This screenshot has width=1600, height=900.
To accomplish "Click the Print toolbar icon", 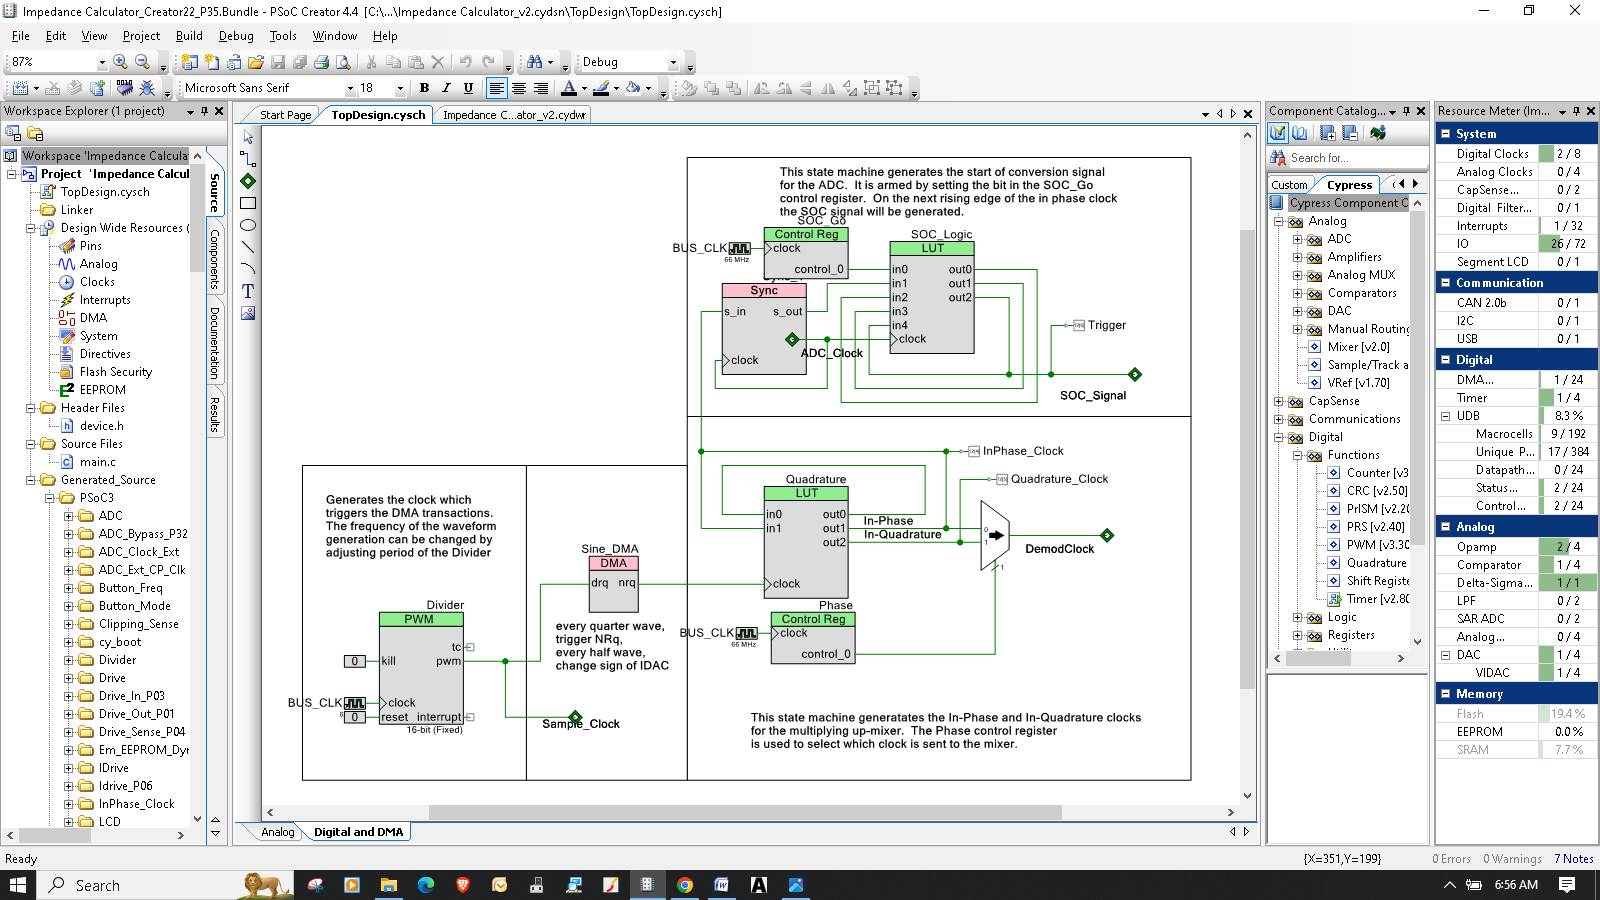I will [x=321, y=62].
